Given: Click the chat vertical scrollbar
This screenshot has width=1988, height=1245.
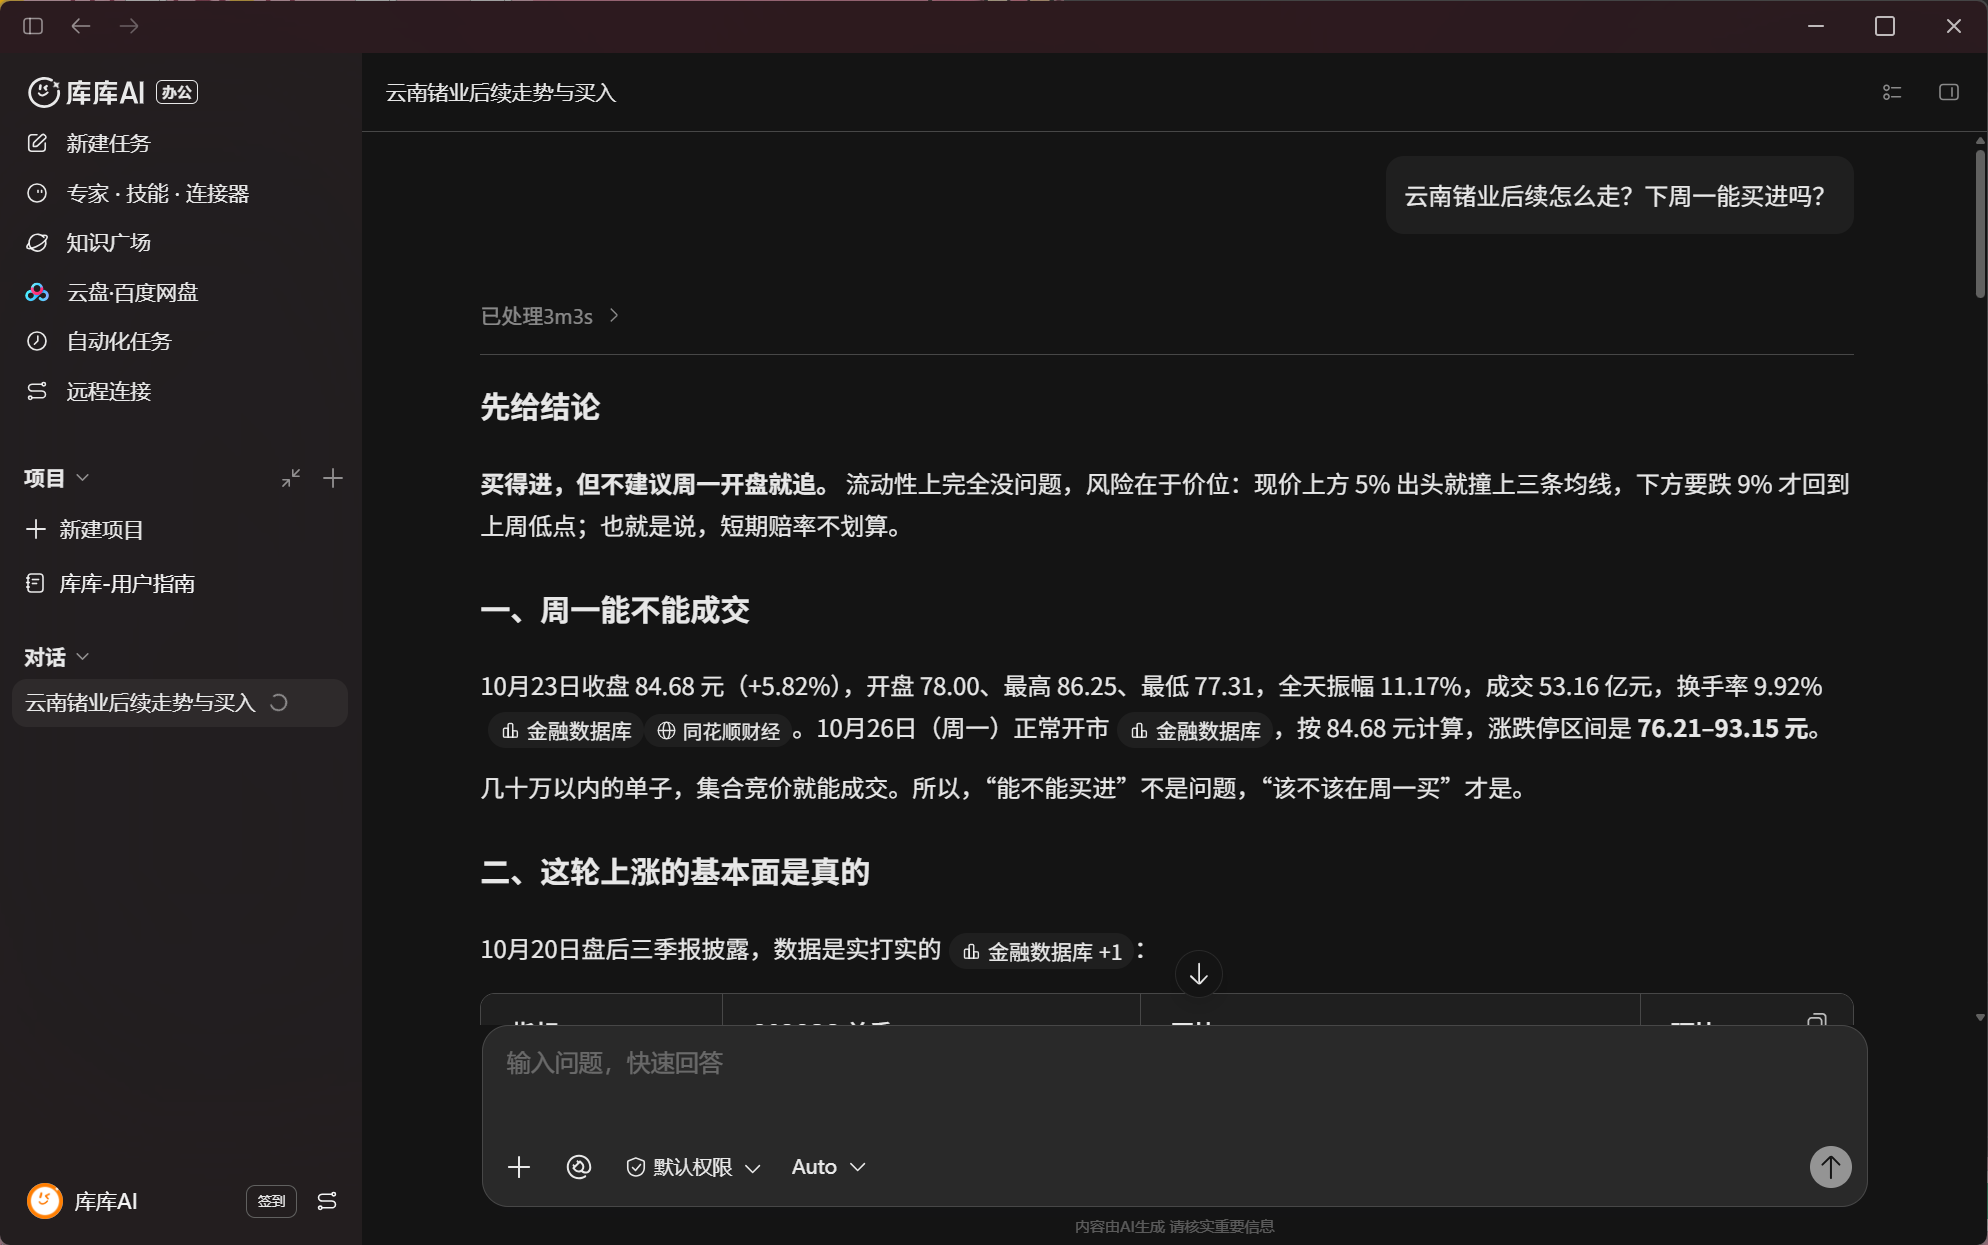Looking at the screenshot, I should pos(1980,222).
